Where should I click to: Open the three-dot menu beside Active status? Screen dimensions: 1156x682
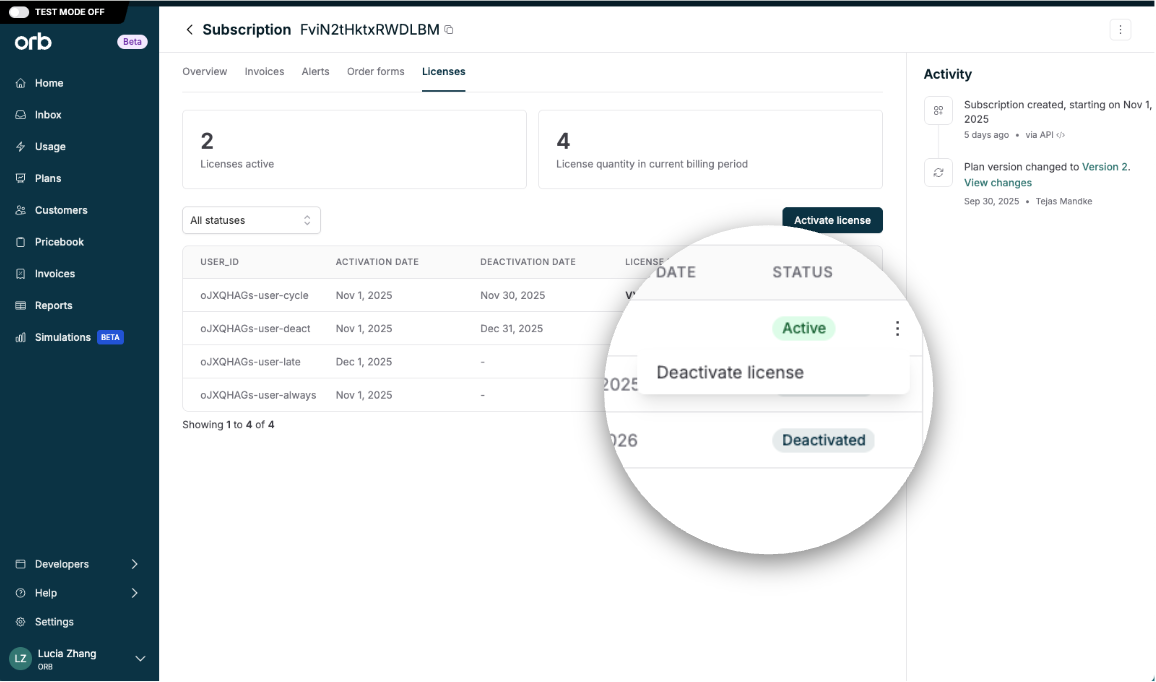point(897,328)
